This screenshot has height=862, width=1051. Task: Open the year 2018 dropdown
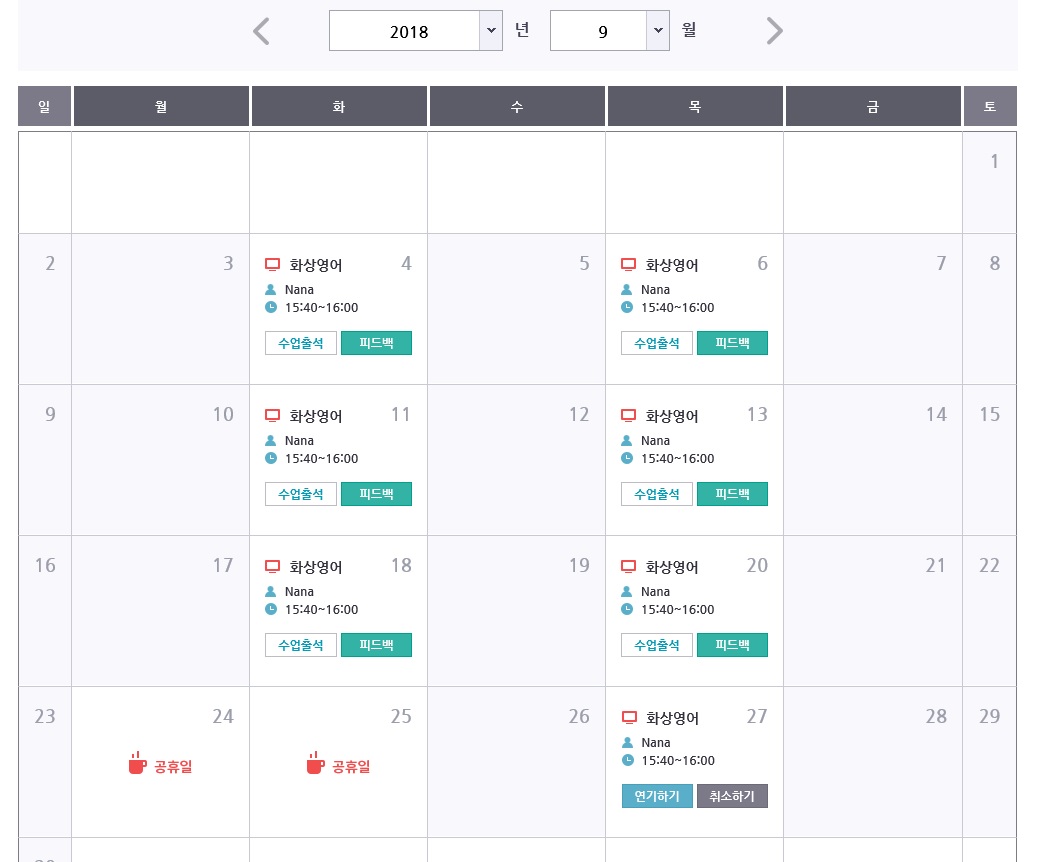[415, 31]
